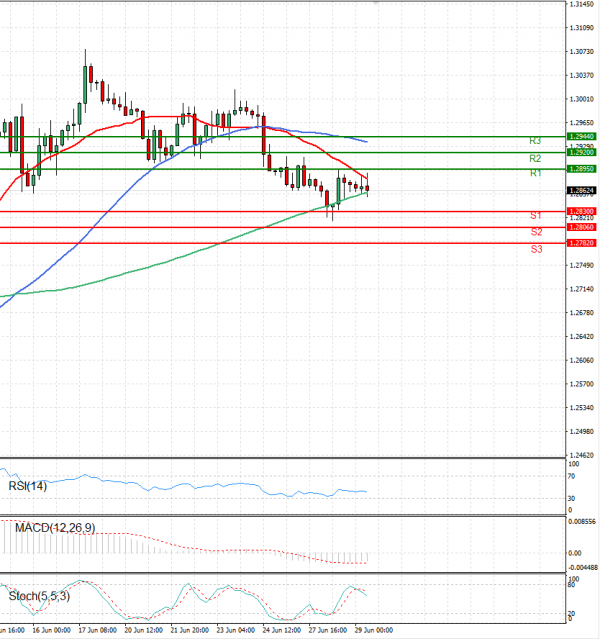Click the S2 support label
600x639 pixels.
click(536, 232)
